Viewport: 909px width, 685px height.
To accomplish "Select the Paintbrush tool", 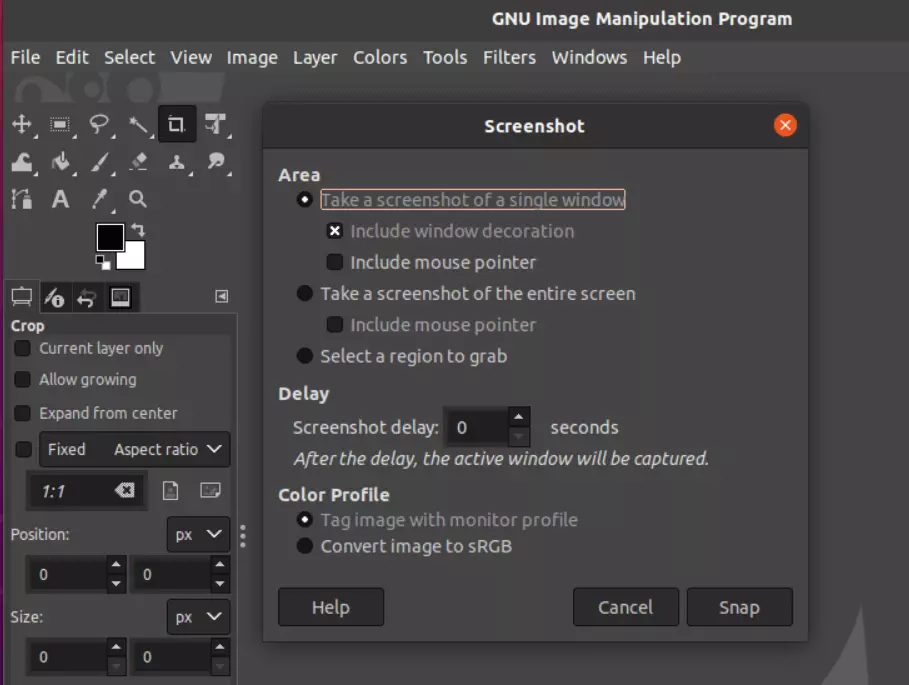I will [99, 162].
